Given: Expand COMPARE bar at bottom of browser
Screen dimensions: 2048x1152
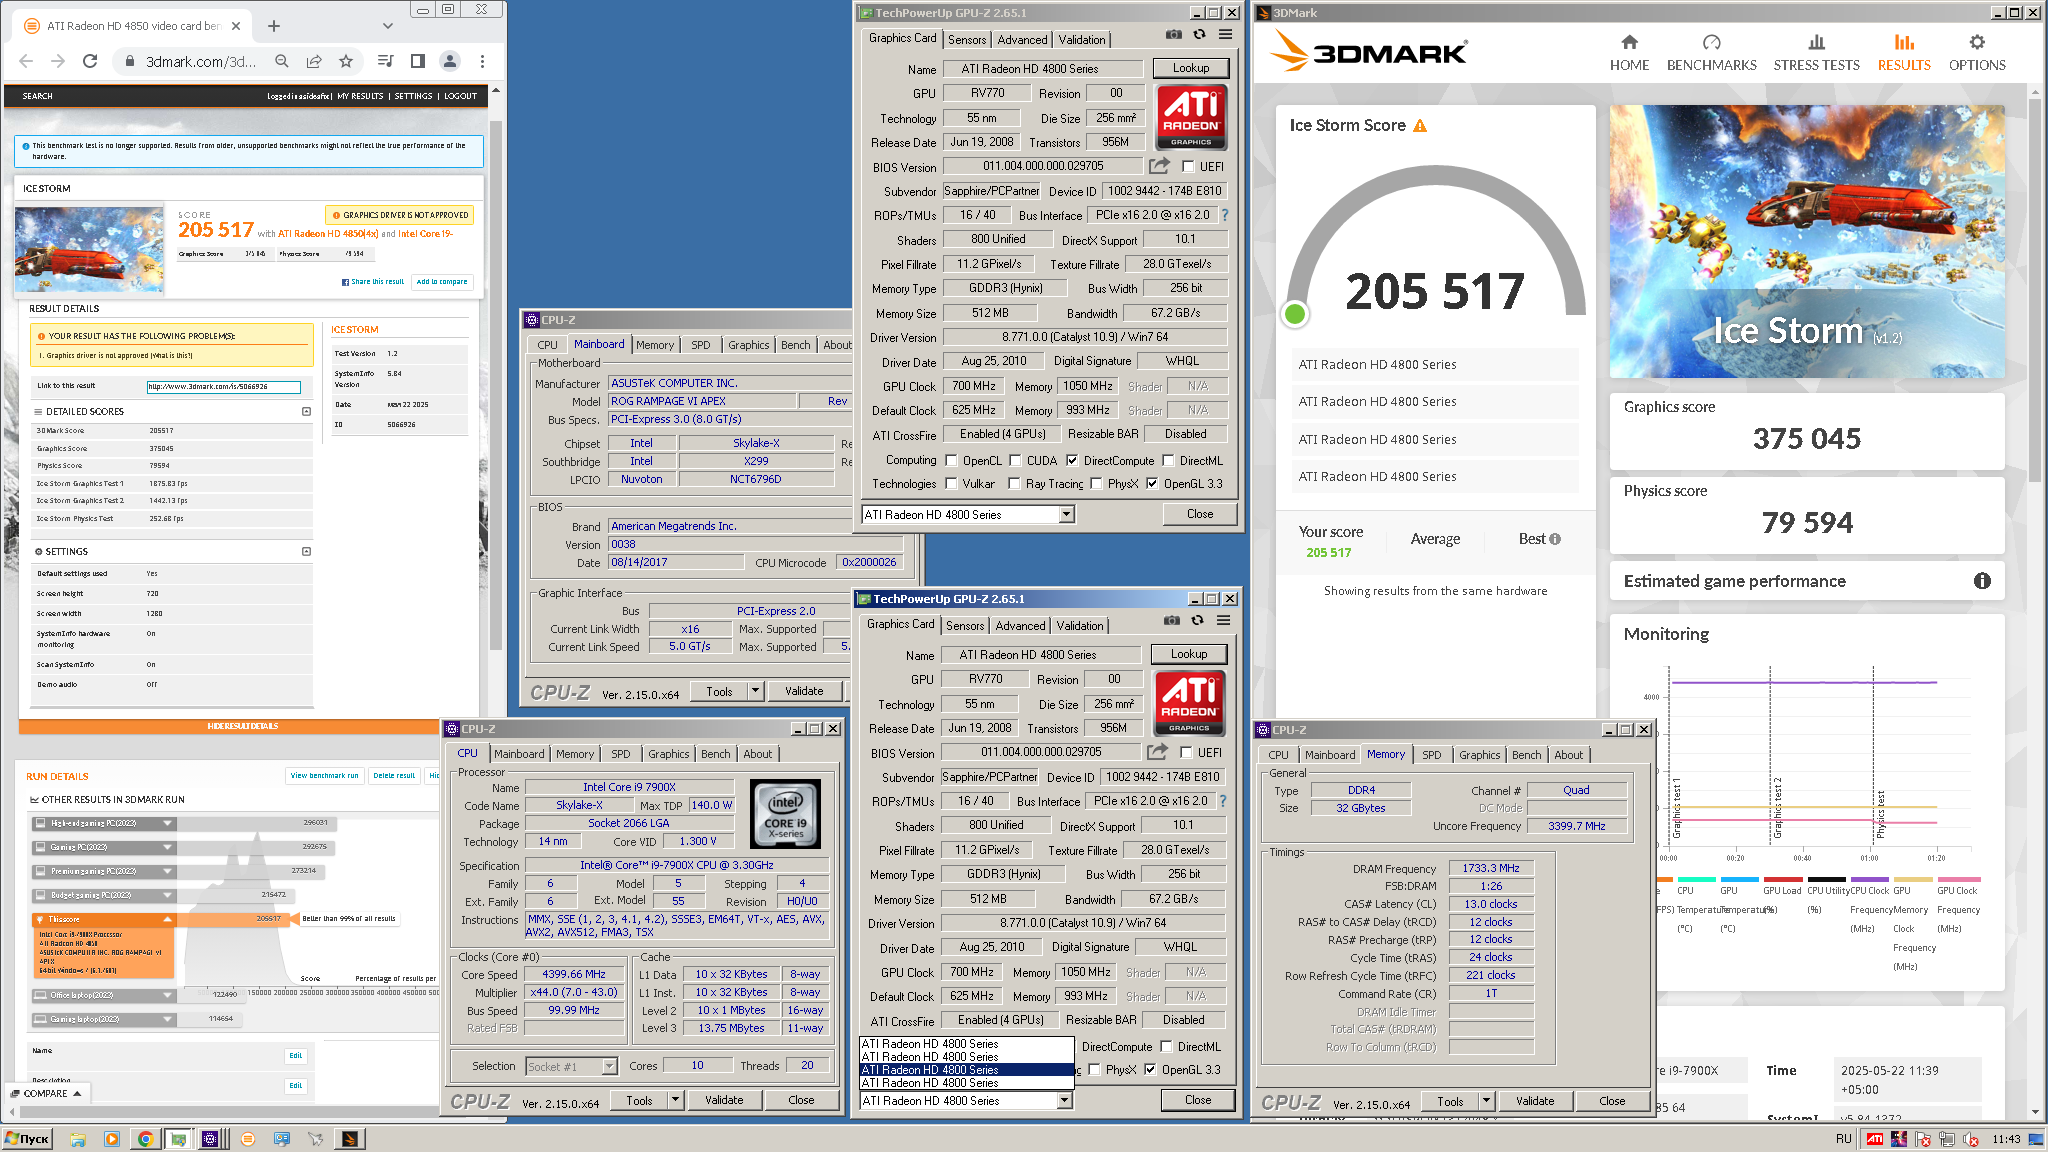Looking at the screenshot, I should tap(46, 1093).
